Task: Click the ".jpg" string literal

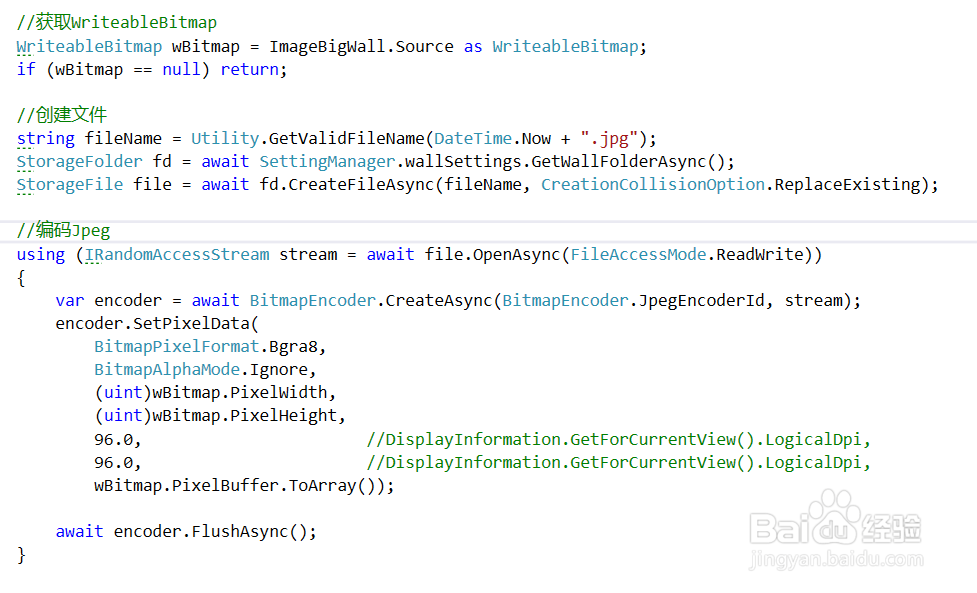Action: [x=609, y=138]
